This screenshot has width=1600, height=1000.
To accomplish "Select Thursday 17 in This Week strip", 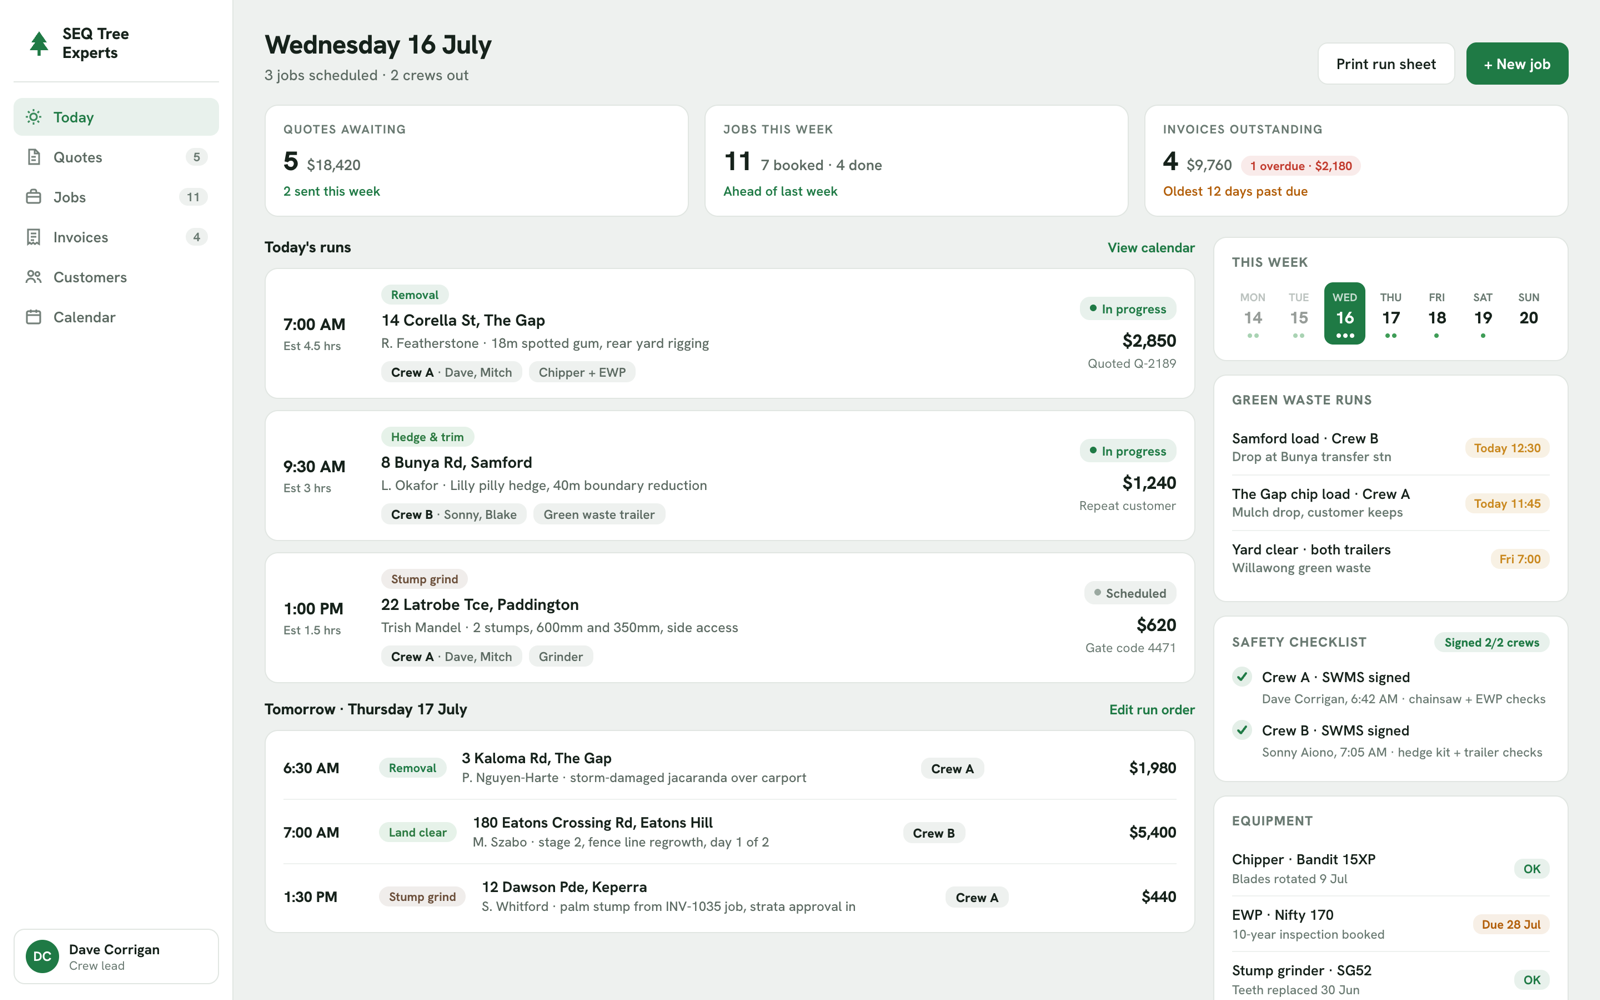I will [1391, 314].
